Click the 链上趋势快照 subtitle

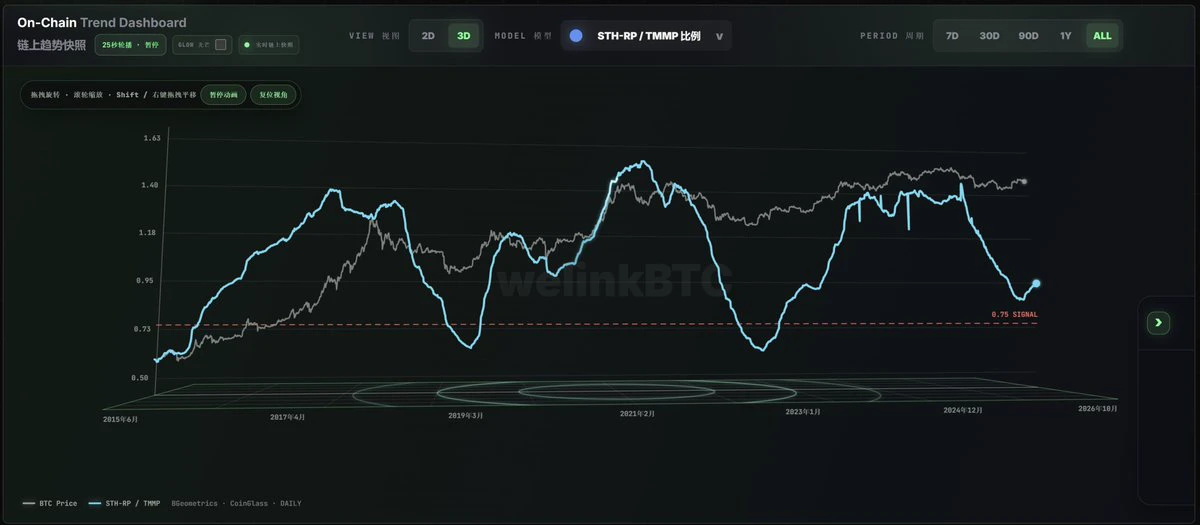click(51, 45)
